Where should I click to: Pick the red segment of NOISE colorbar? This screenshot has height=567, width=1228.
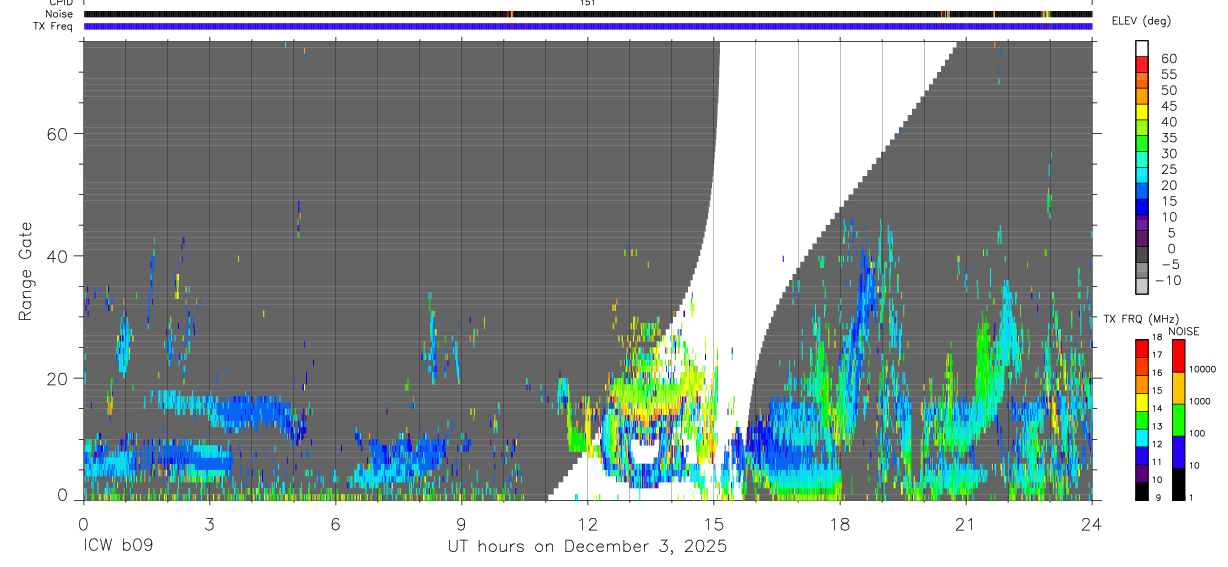point(1179,356)
